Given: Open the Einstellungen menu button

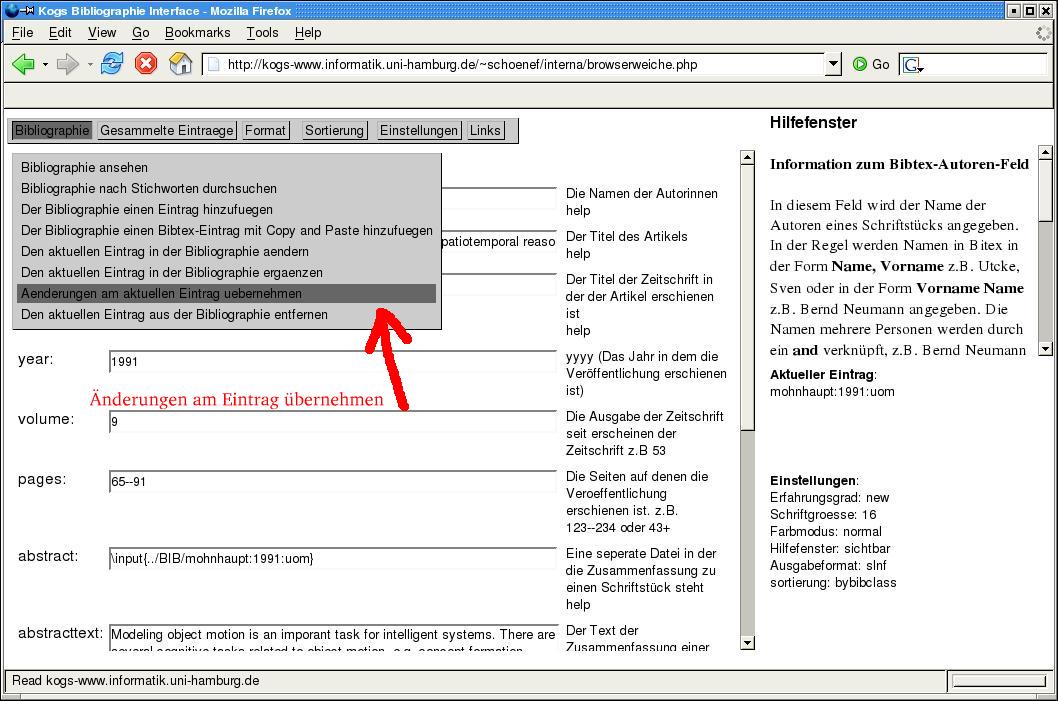Looking at the screenshot, I should click(x=418, y=130).
